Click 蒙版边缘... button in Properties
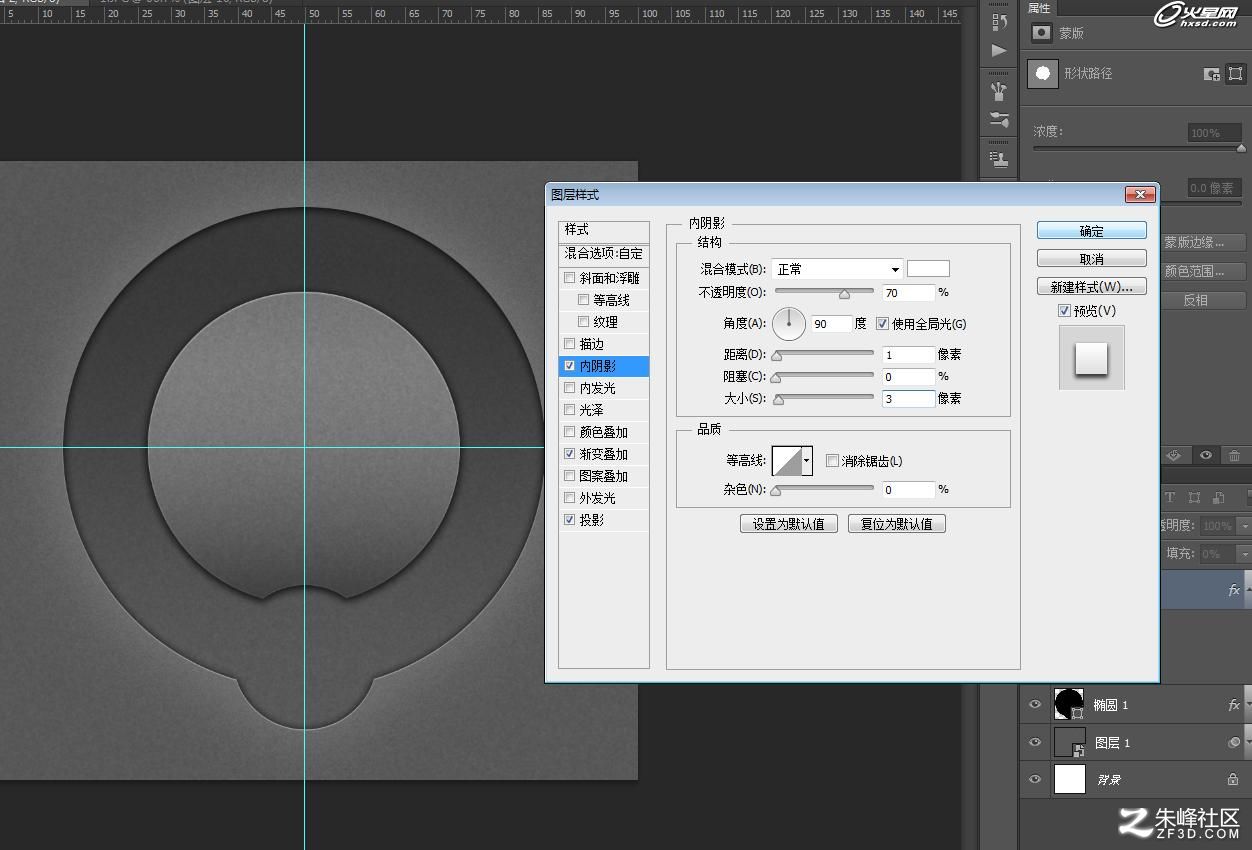This screenshot has width=1252, height=850. click(x=1201, y=243)
